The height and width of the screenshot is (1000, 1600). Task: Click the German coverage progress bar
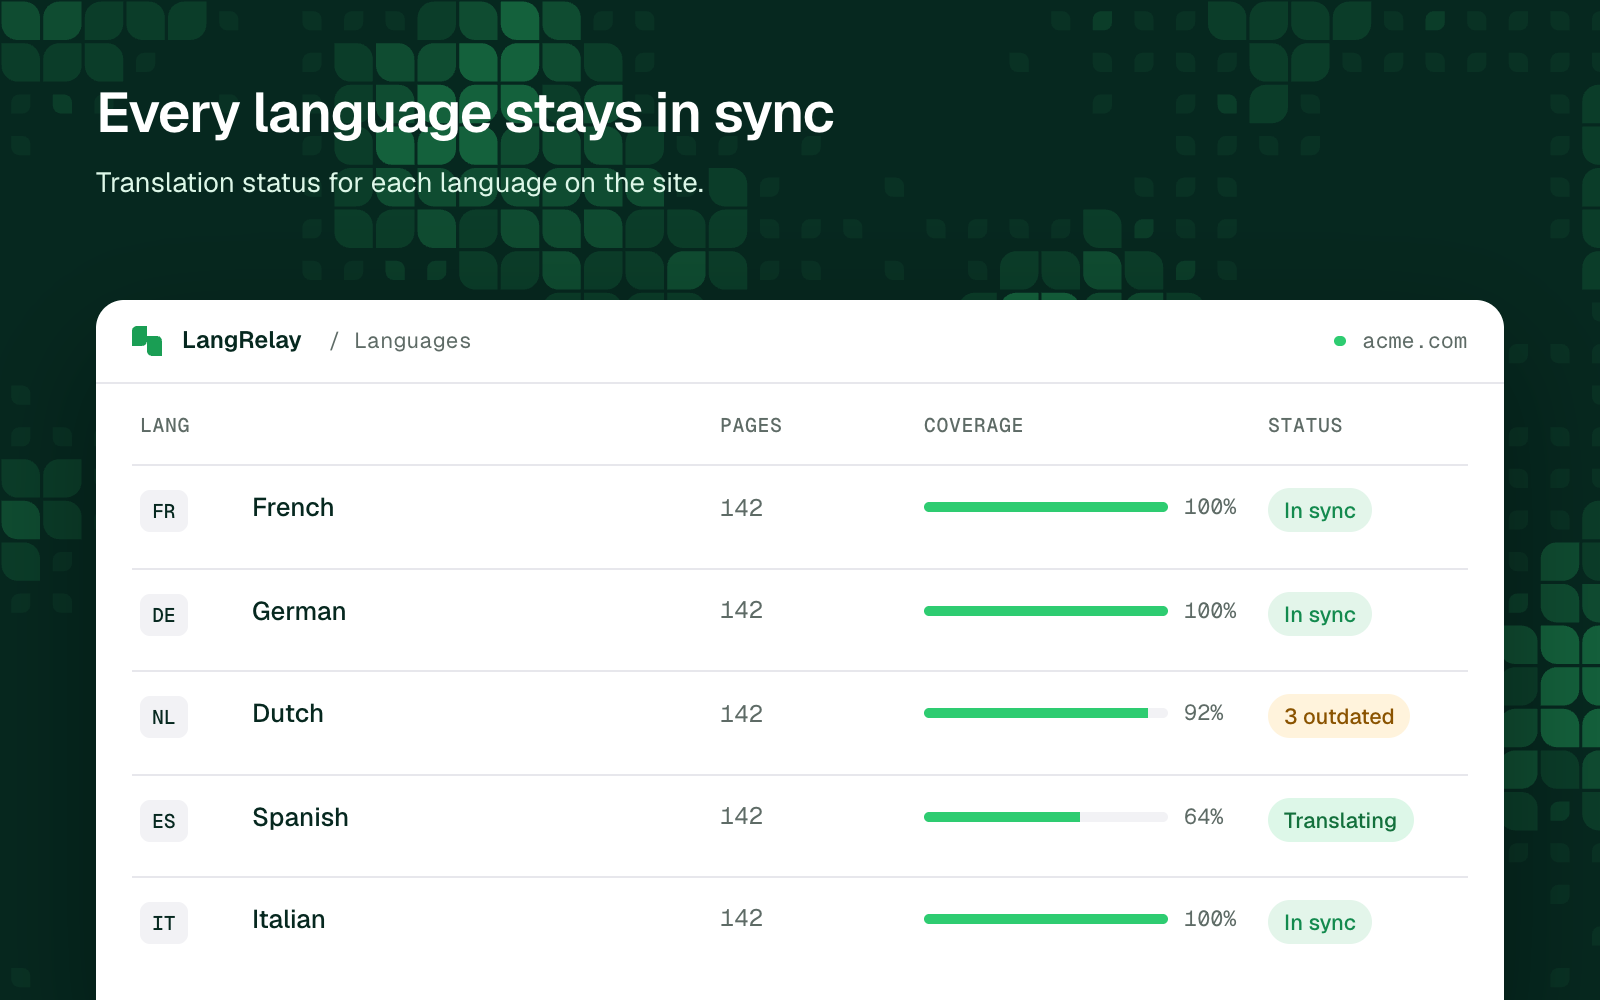[1046, 611]
